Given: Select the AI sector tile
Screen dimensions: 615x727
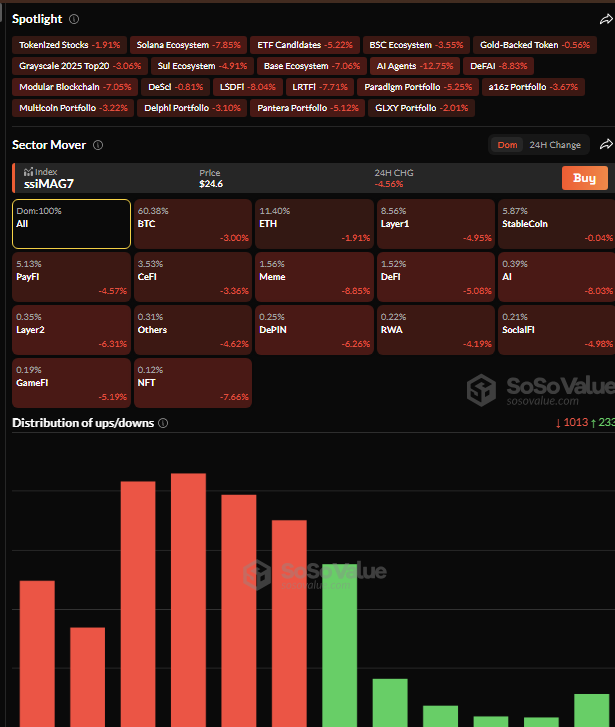Looking at the screenshot, I should (x=557, y=277).
